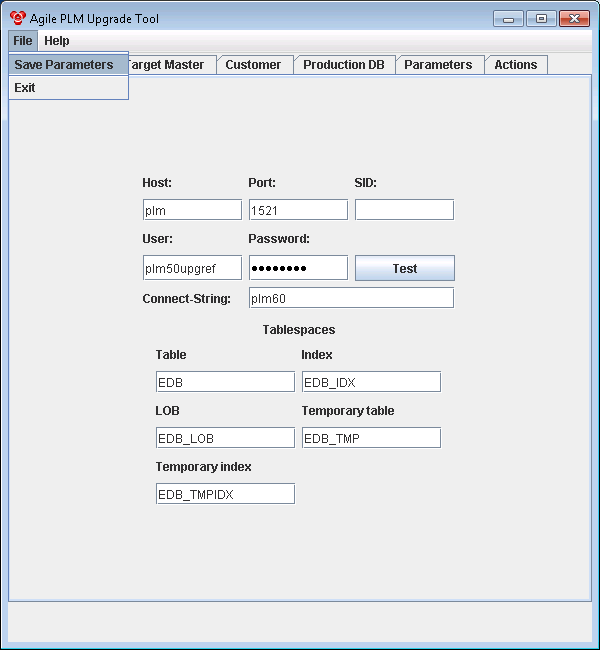
Task: Click the Index label under Tablespaces
Action: [317, 355]
